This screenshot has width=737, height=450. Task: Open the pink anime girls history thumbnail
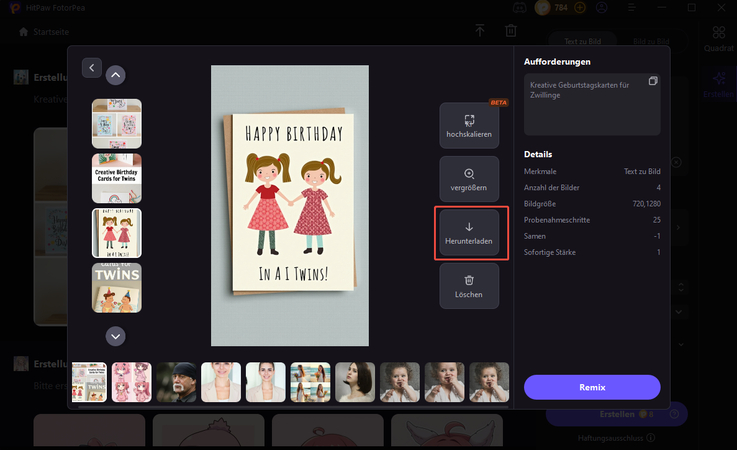point(132,382)
